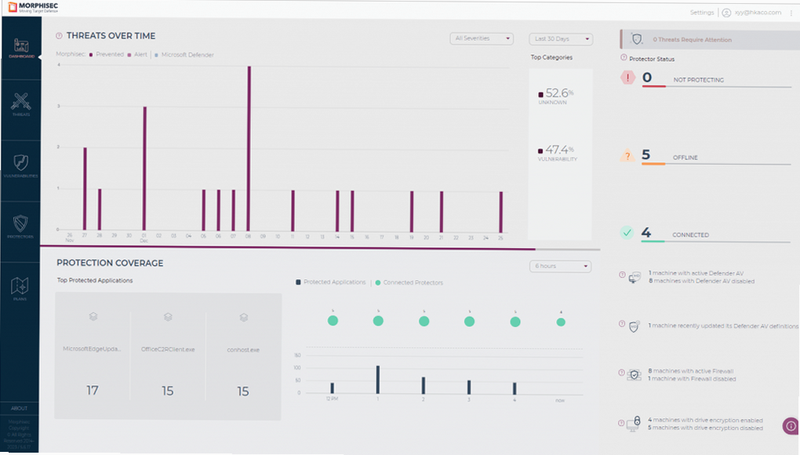Click '4 machines with drive encryption enabled' text
Viewport: 800px width, 455px height.
[705, 420]
